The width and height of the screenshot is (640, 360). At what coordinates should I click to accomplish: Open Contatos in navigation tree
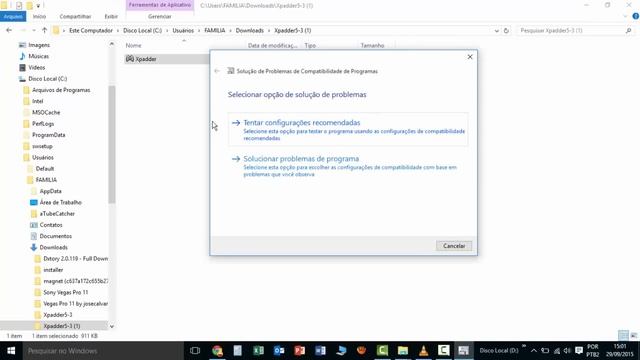[51, 225]
